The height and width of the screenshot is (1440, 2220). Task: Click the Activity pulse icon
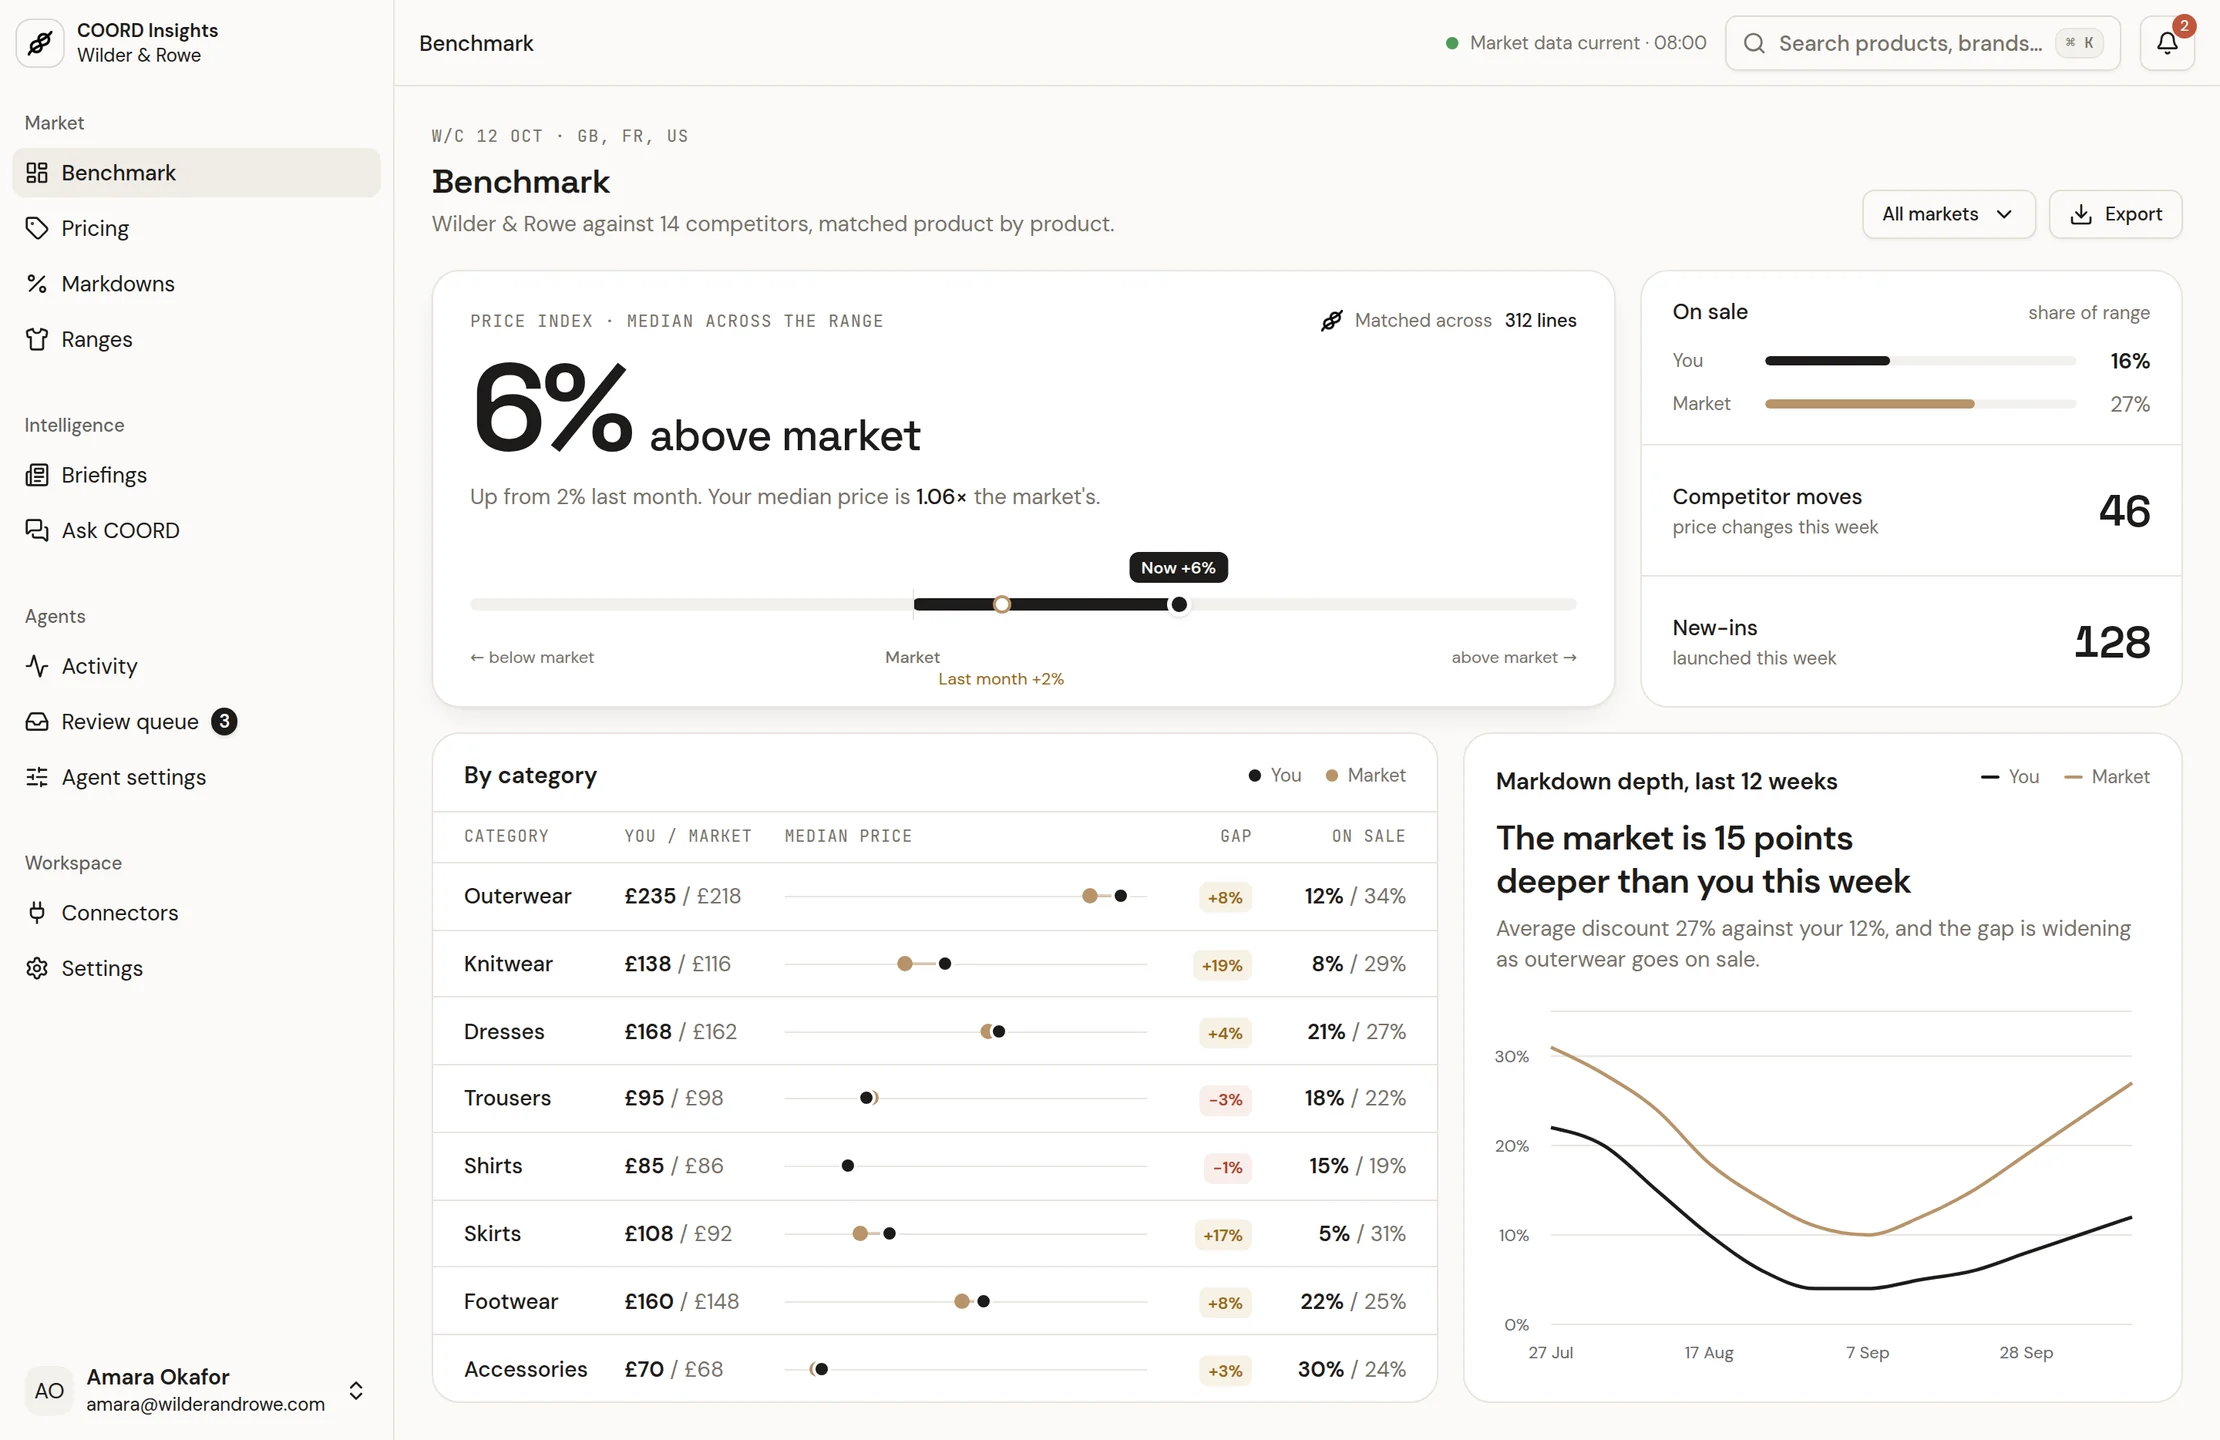pyautogui.click(x=37, y=666)
